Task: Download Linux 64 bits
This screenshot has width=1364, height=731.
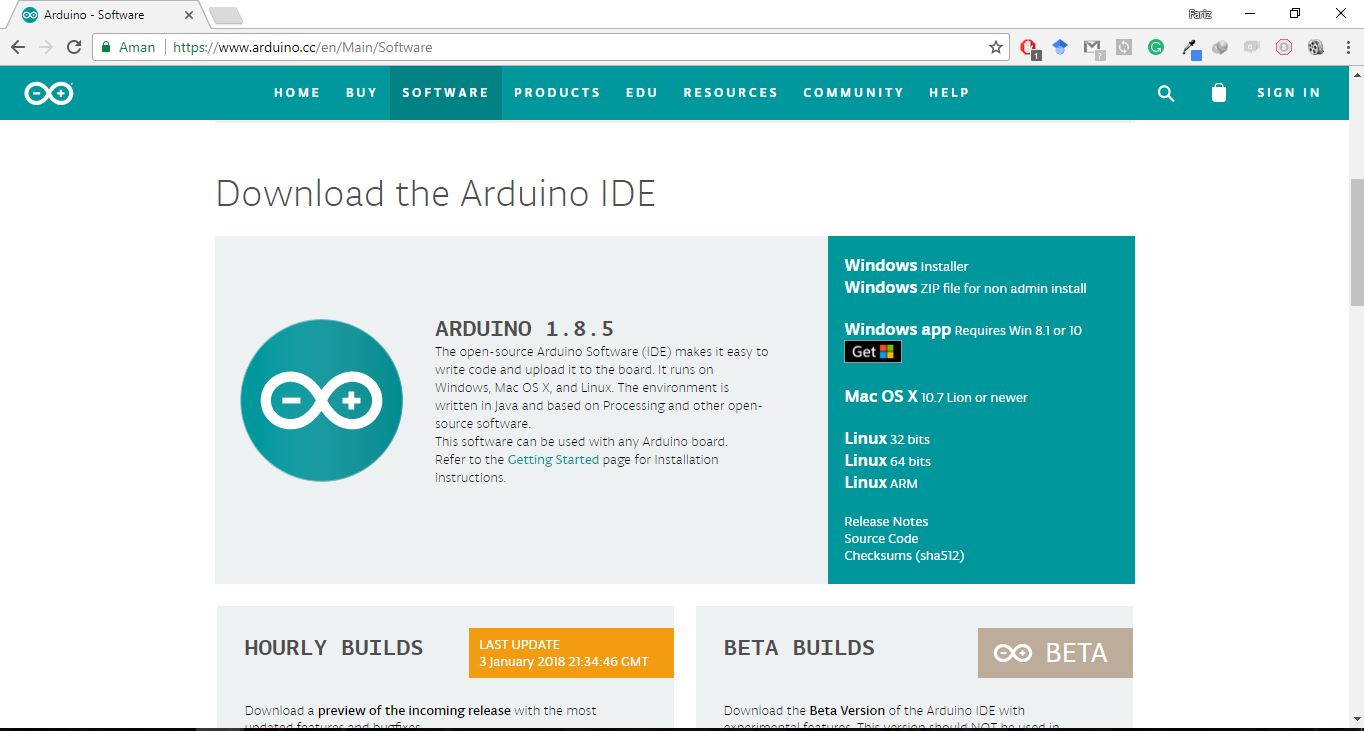Action: pos(887,461)
